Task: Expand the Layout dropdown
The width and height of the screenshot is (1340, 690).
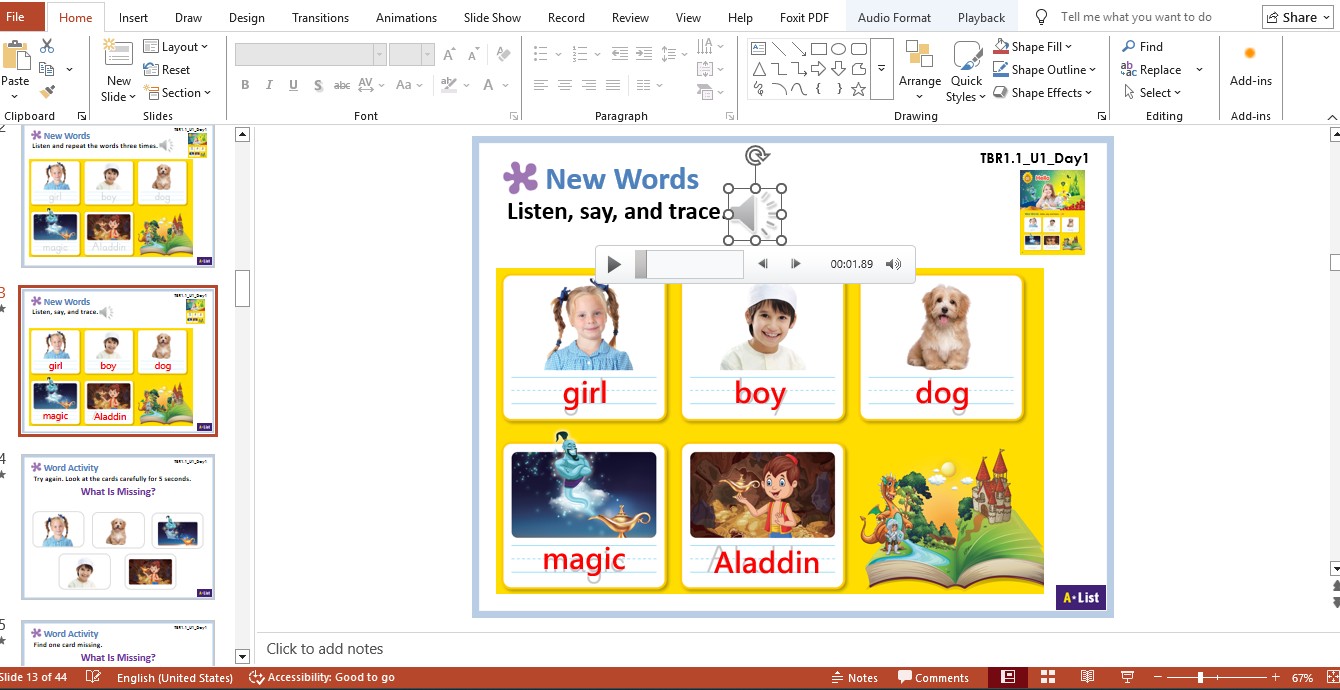Action: pyautogui.click(x=176, y=47)
